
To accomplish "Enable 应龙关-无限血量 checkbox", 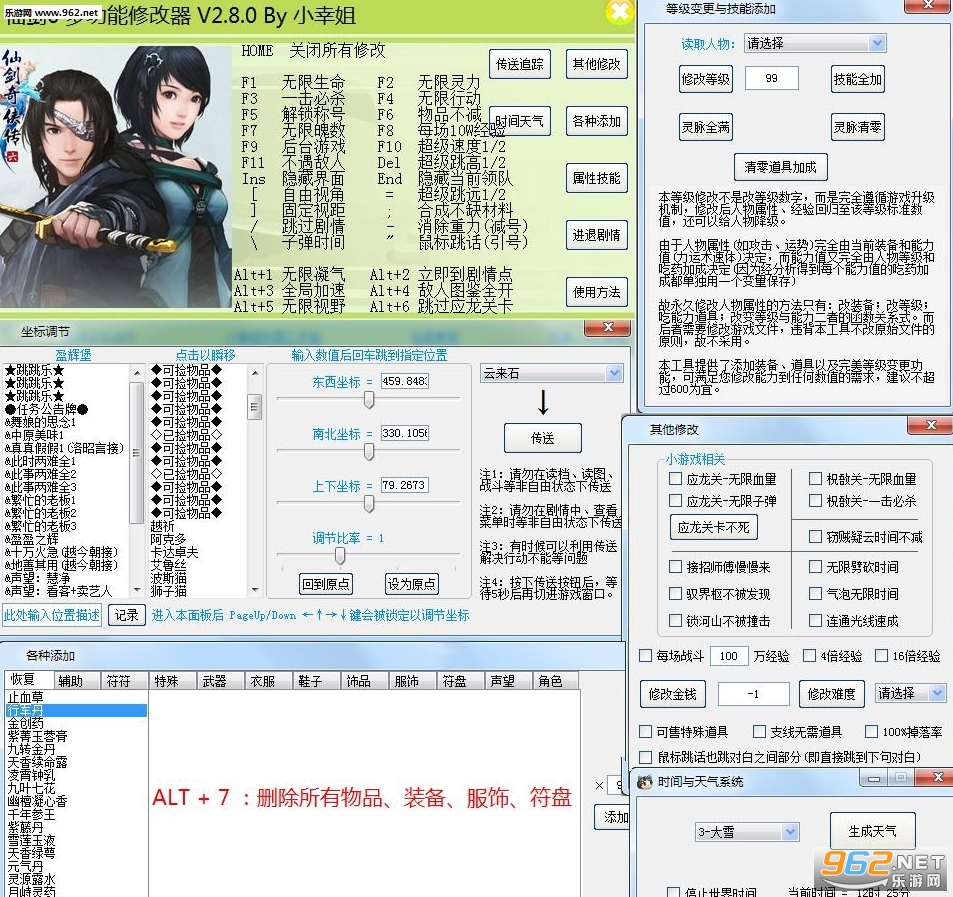I will (x=675, y=479).
